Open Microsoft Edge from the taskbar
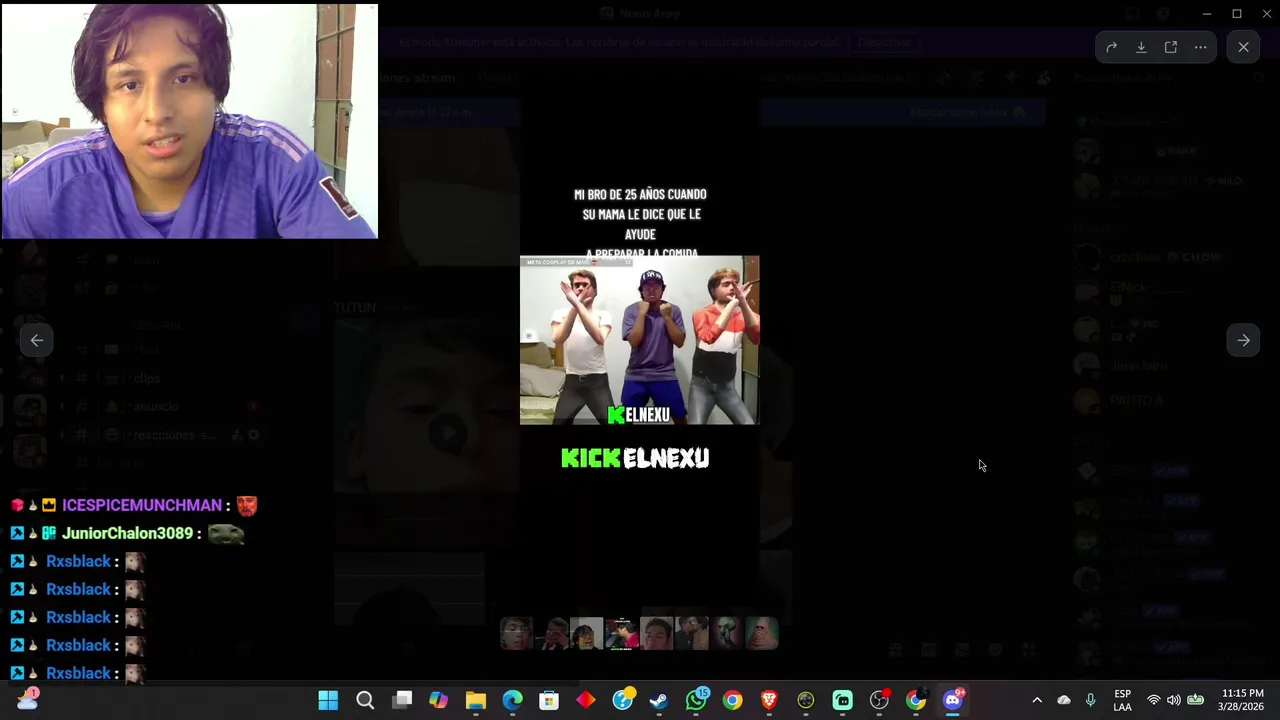This screenshot has height=720, width=1280. pyautogui.click(x=512, y=700)
